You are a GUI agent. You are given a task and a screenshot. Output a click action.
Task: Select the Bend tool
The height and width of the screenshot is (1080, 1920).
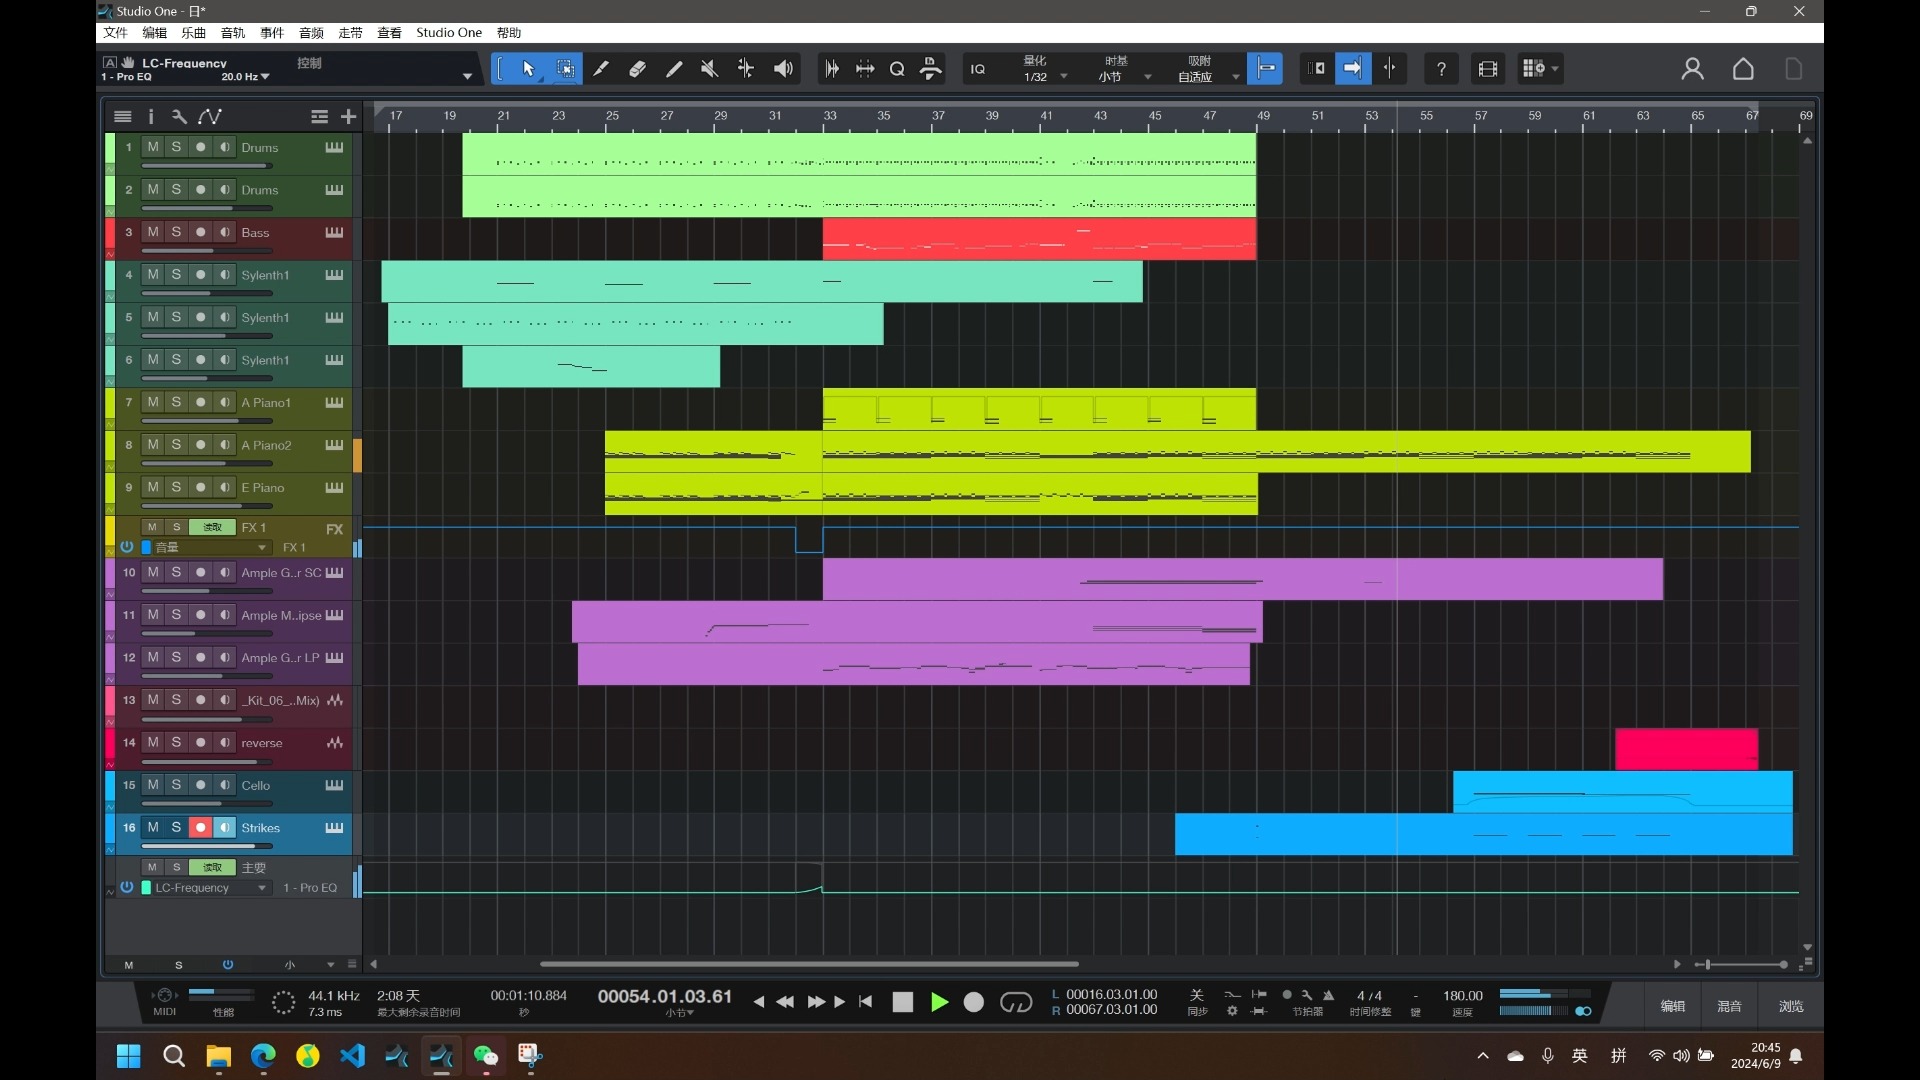(x=746, y=69)
